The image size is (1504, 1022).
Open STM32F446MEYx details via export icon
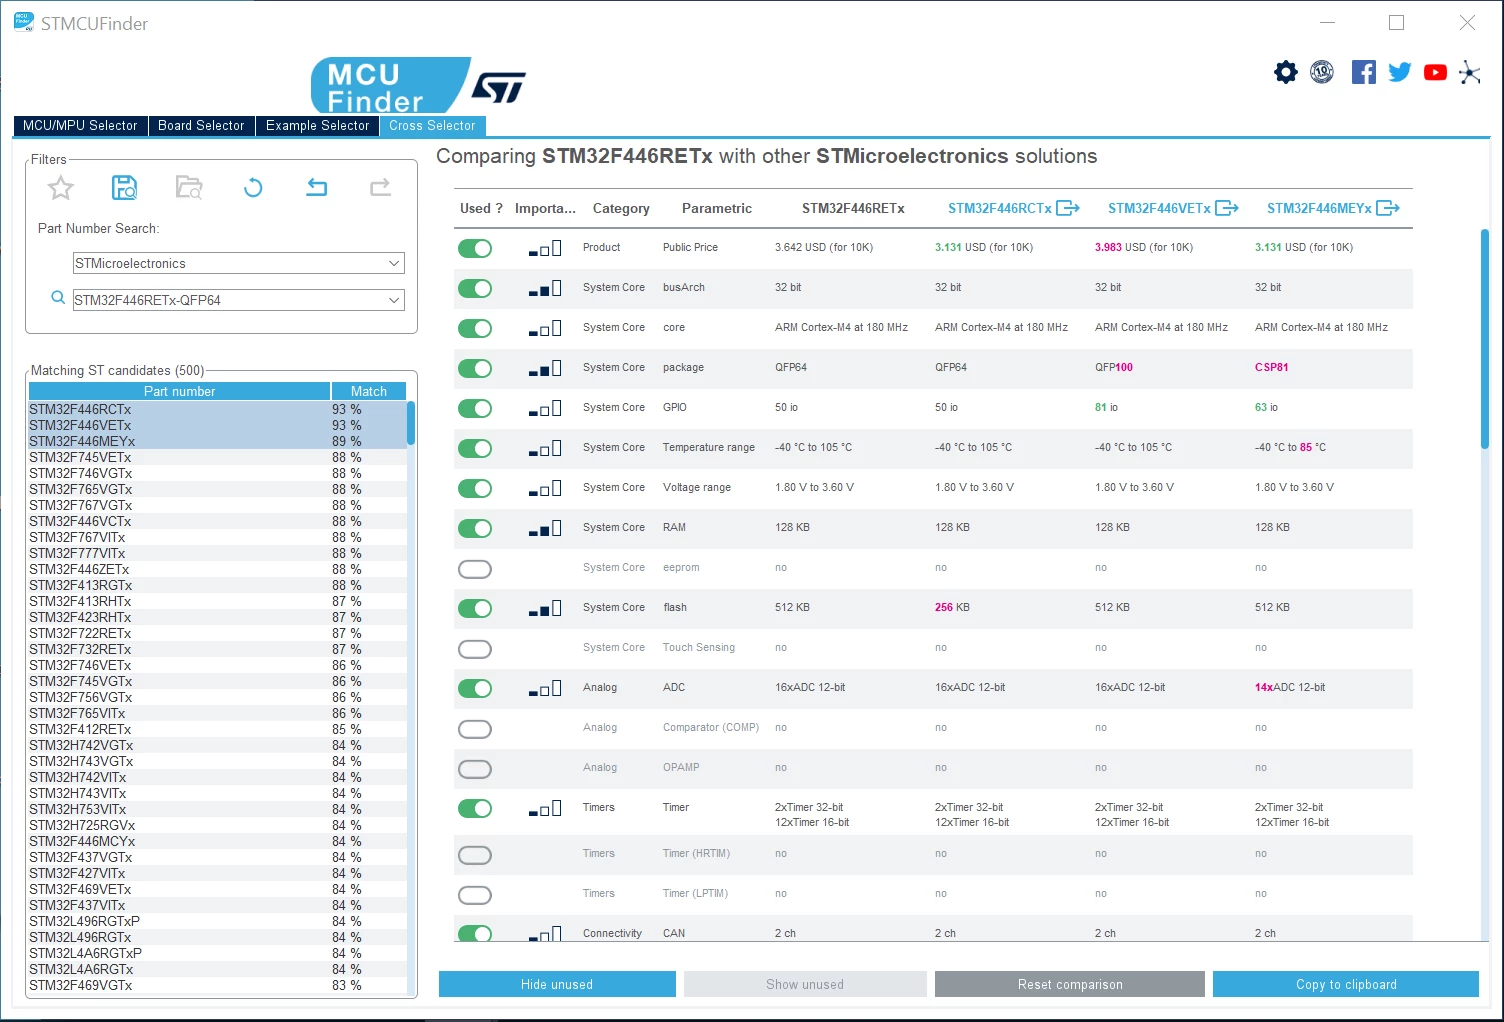1388,208
